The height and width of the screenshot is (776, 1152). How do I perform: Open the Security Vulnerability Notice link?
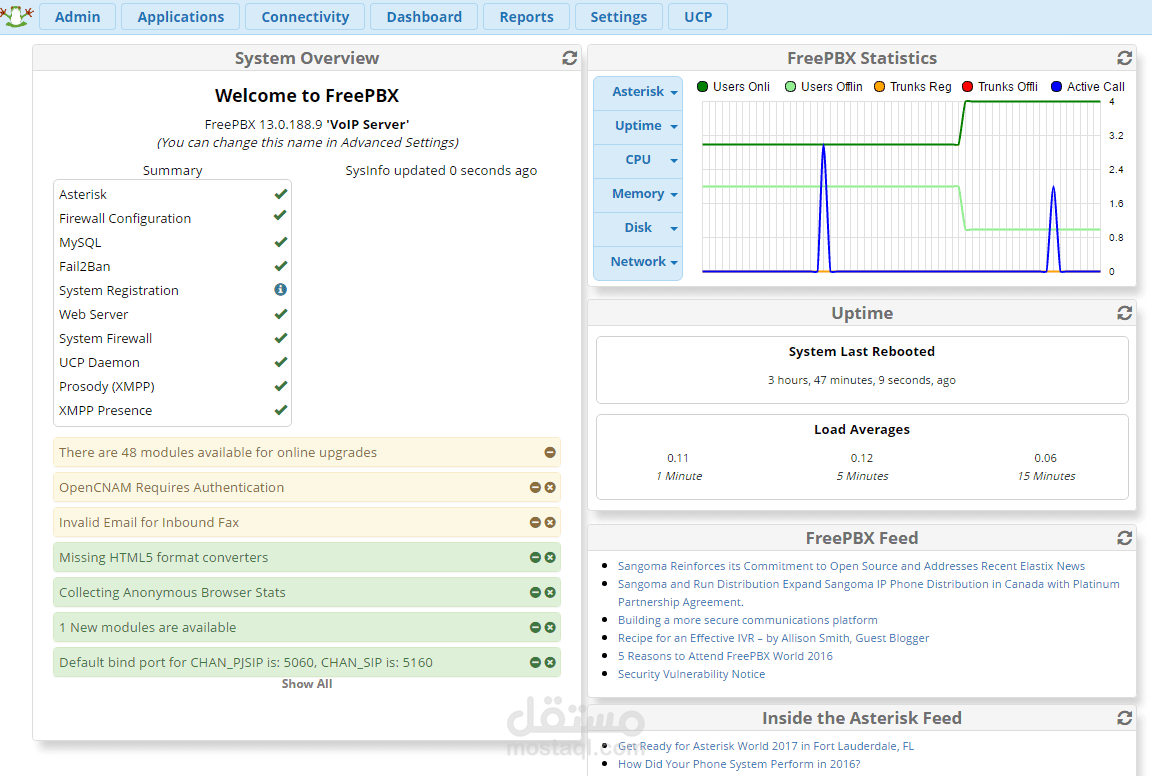coord(691,674)
